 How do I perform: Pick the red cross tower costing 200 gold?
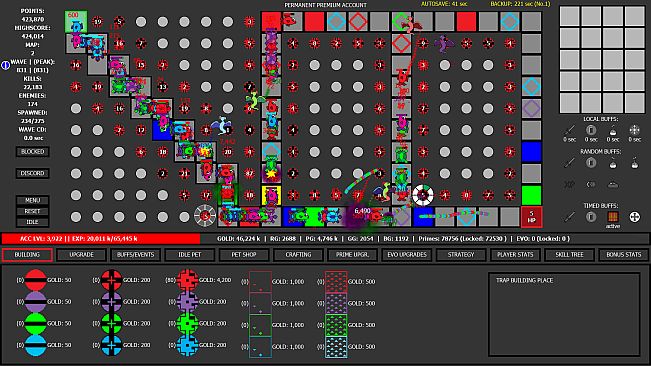point(111,280)
